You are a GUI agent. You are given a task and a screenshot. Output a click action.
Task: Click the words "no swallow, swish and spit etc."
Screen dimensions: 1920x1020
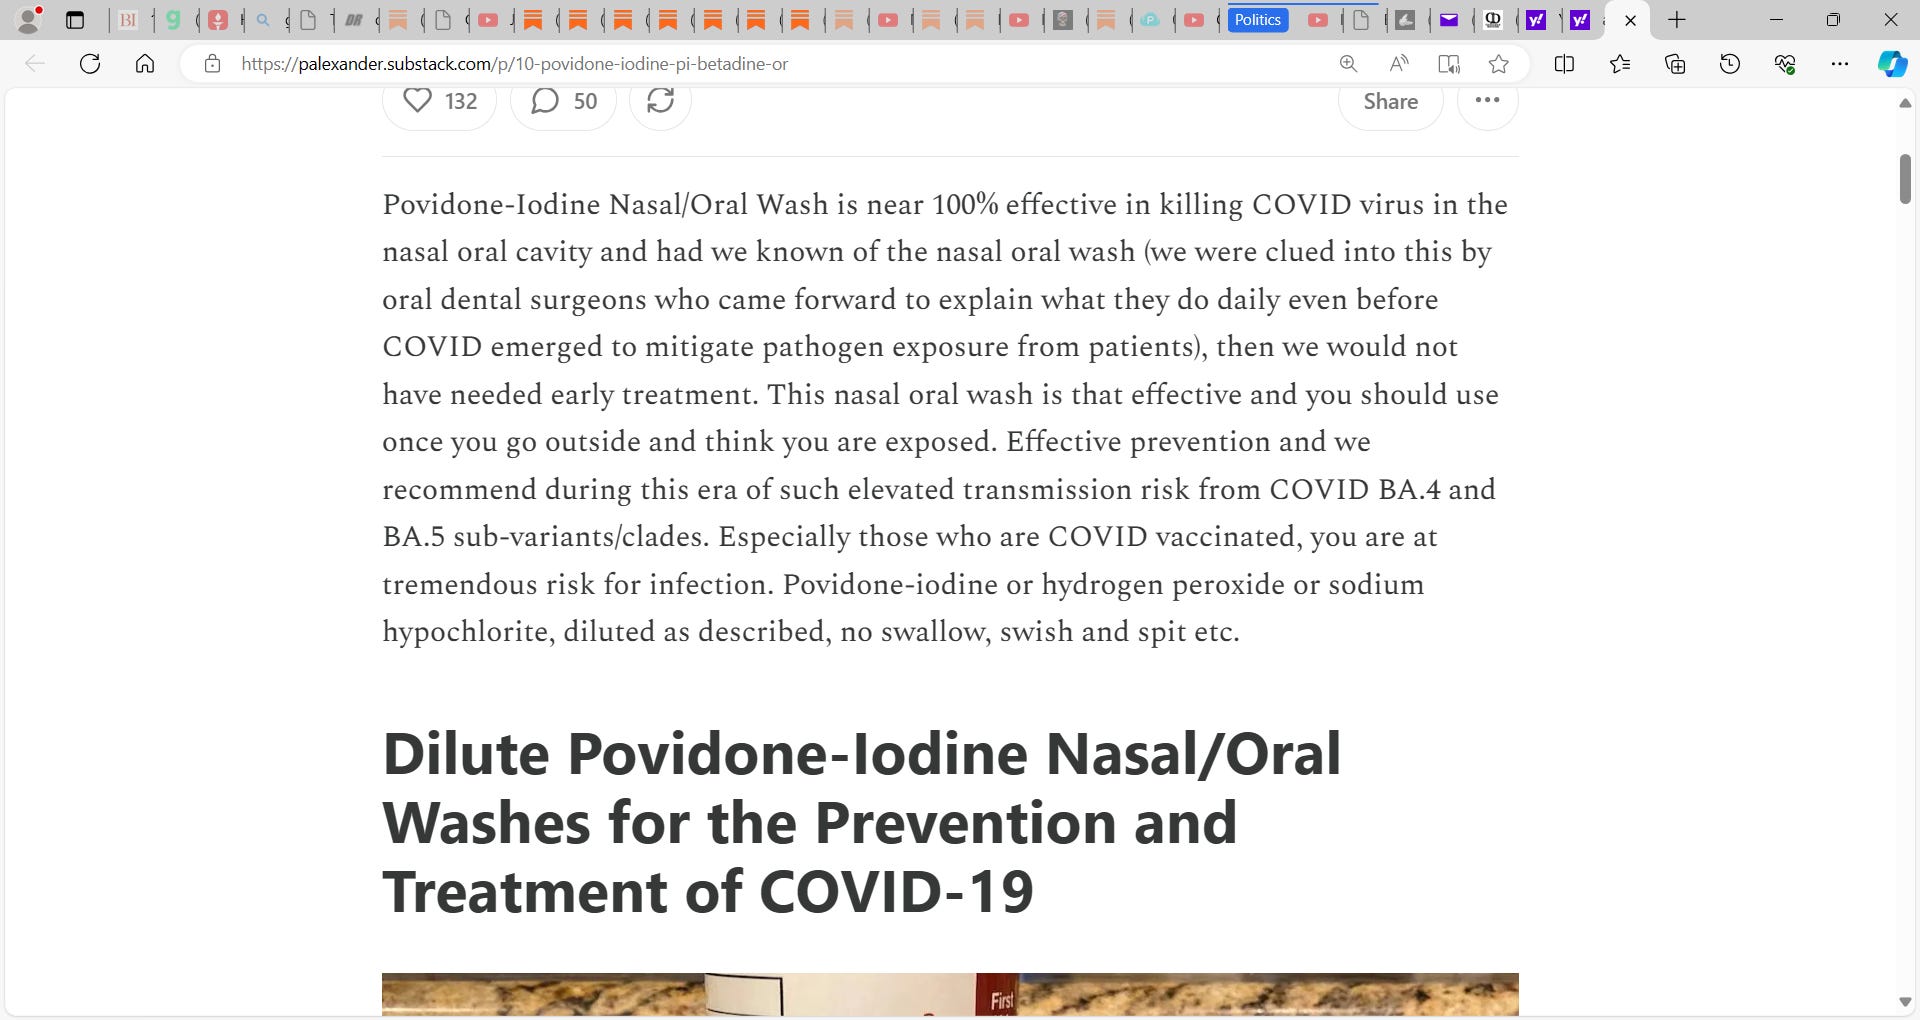point(1040,632)
